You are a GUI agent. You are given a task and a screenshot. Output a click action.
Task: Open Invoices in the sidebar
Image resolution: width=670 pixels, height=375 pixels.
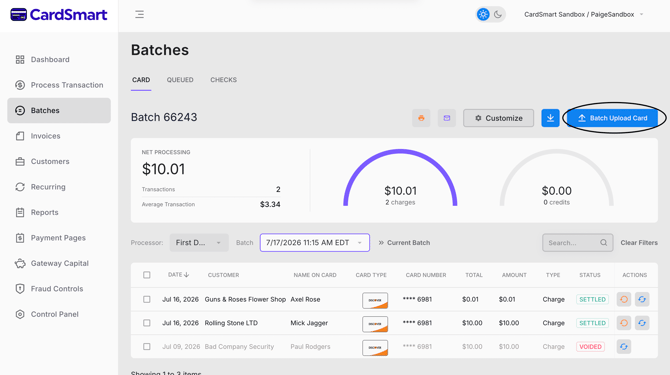coord(59,136)
